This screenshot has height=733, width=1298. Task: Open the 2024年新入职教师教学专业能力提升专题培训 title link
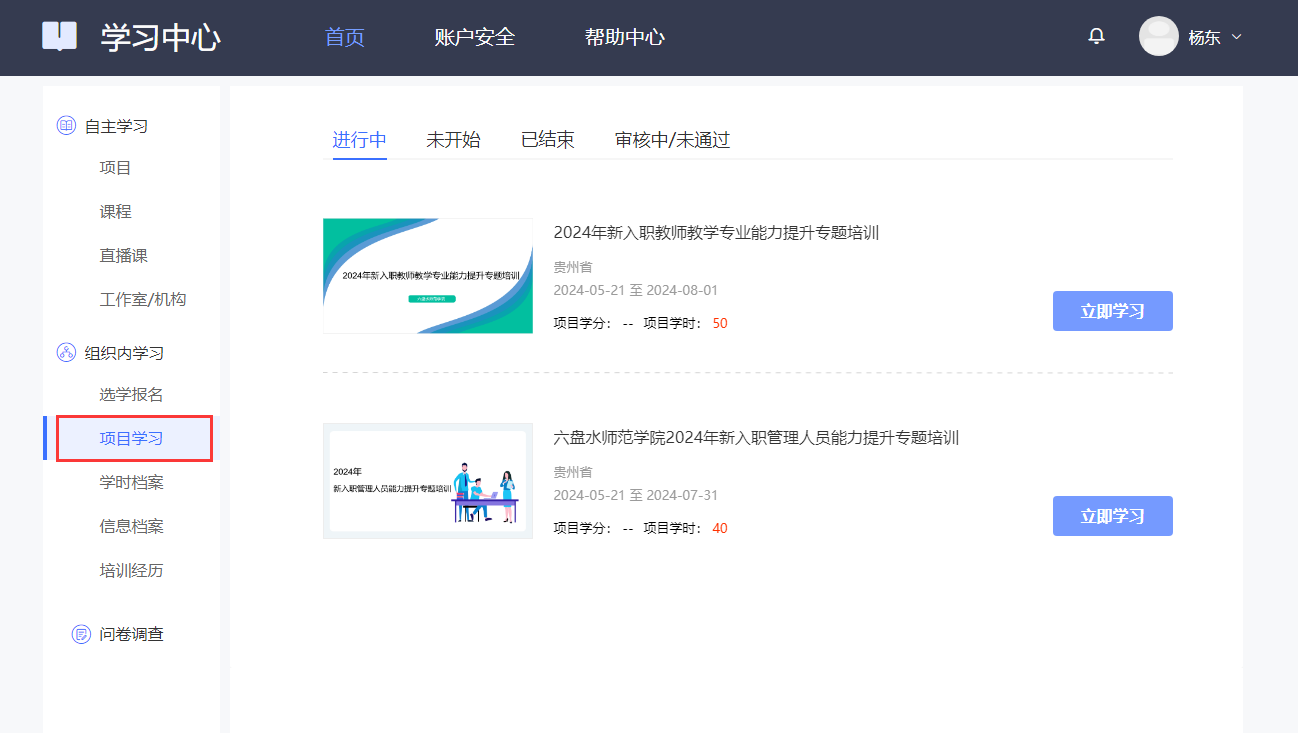[x=716, y=233]
